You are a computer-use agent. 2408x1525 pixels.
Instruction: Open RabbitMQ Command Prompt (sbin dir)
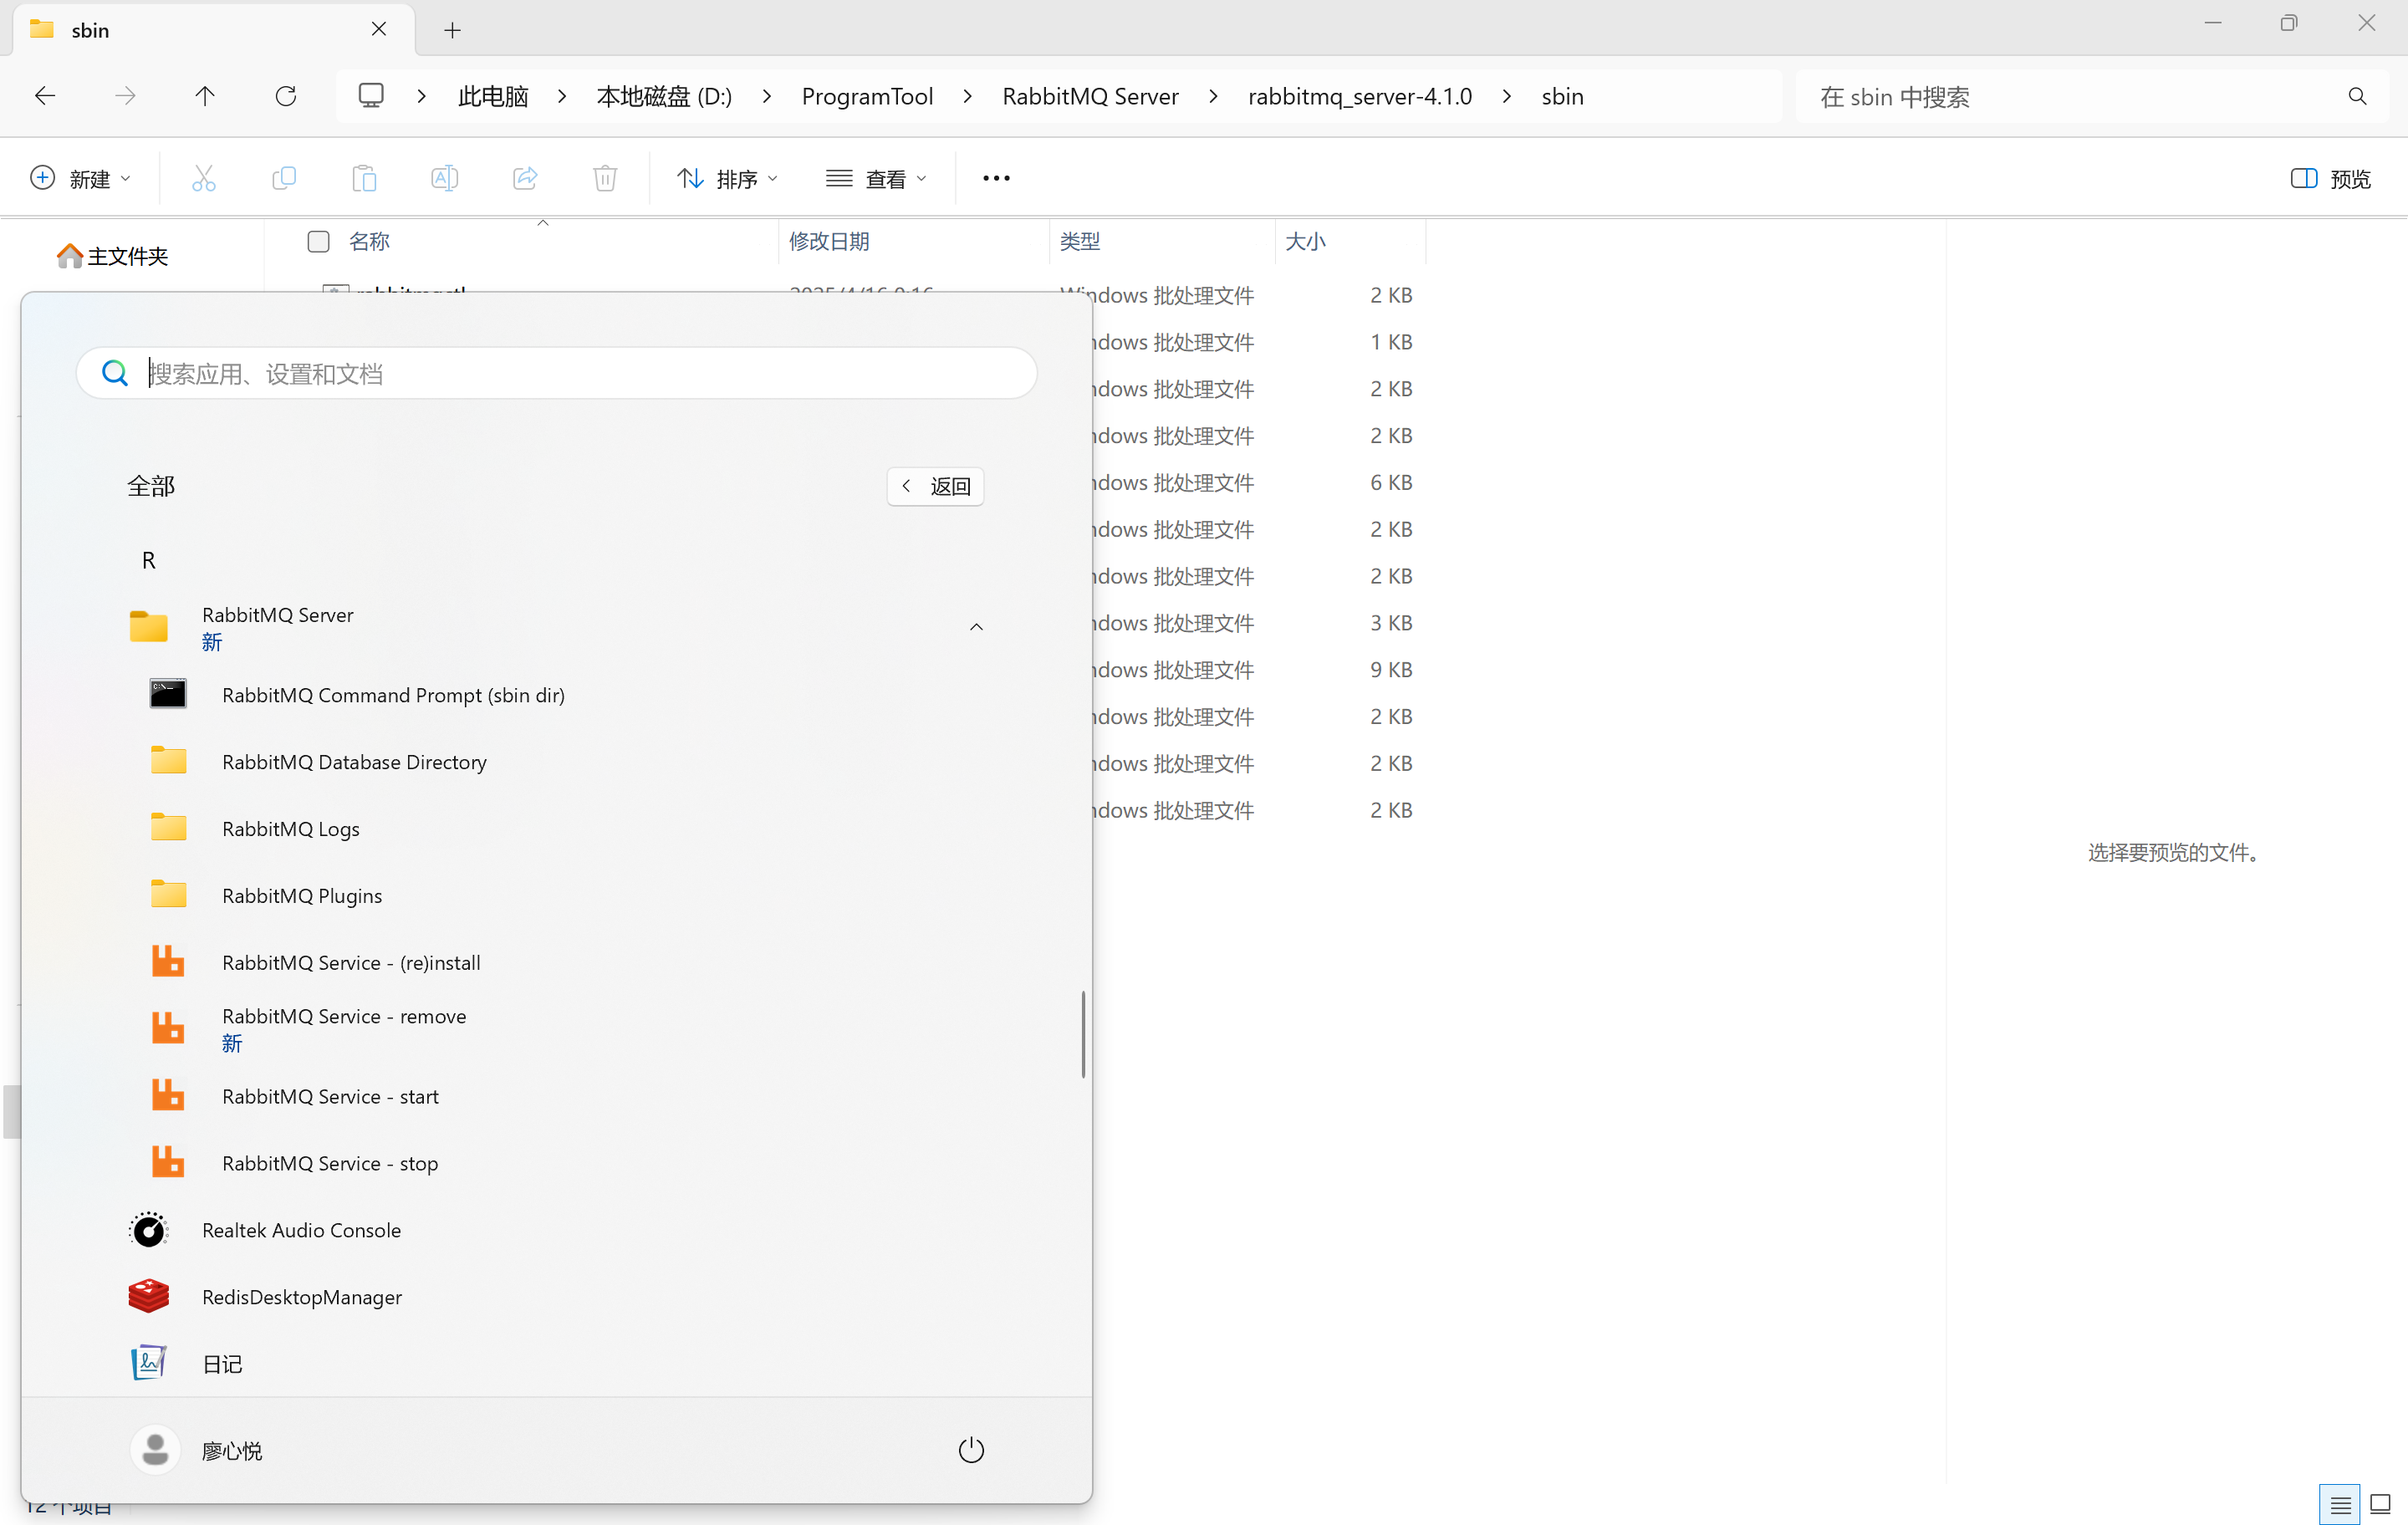tap(392, 695)
